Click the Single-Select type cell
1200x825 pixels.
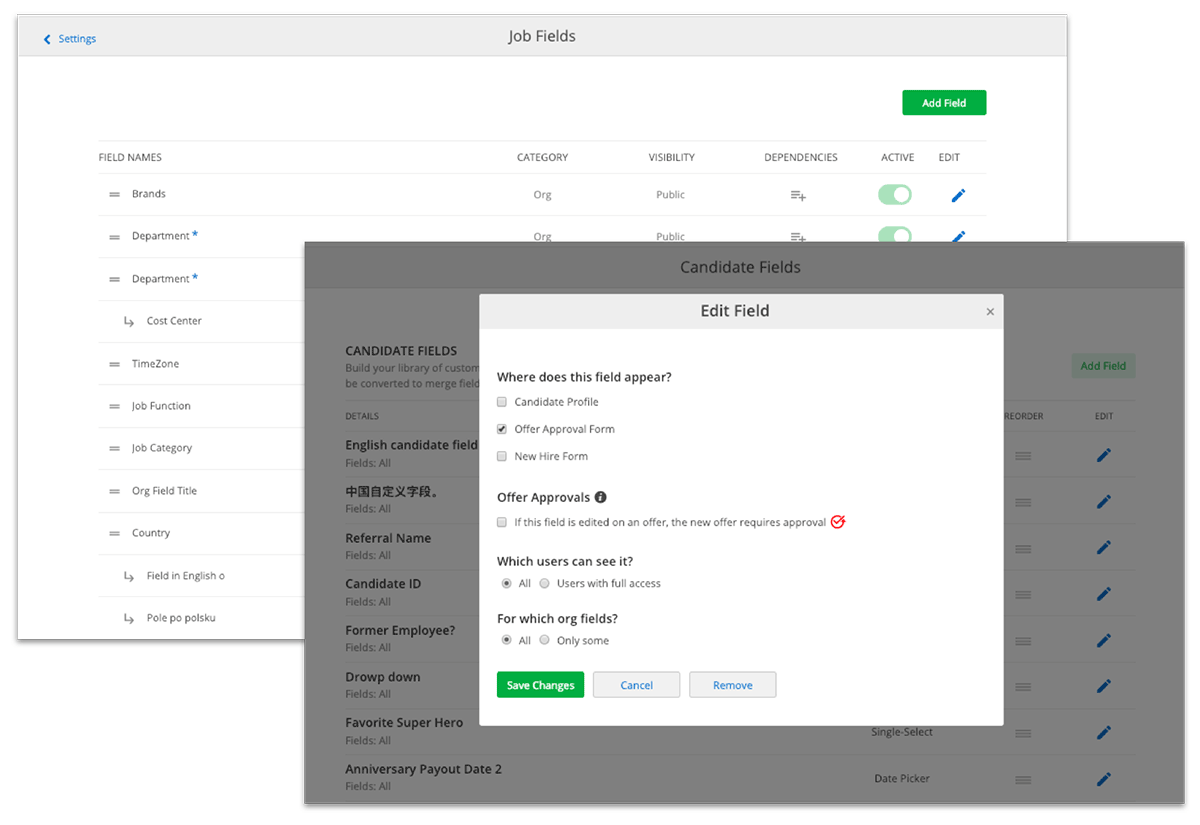point(902,732)
